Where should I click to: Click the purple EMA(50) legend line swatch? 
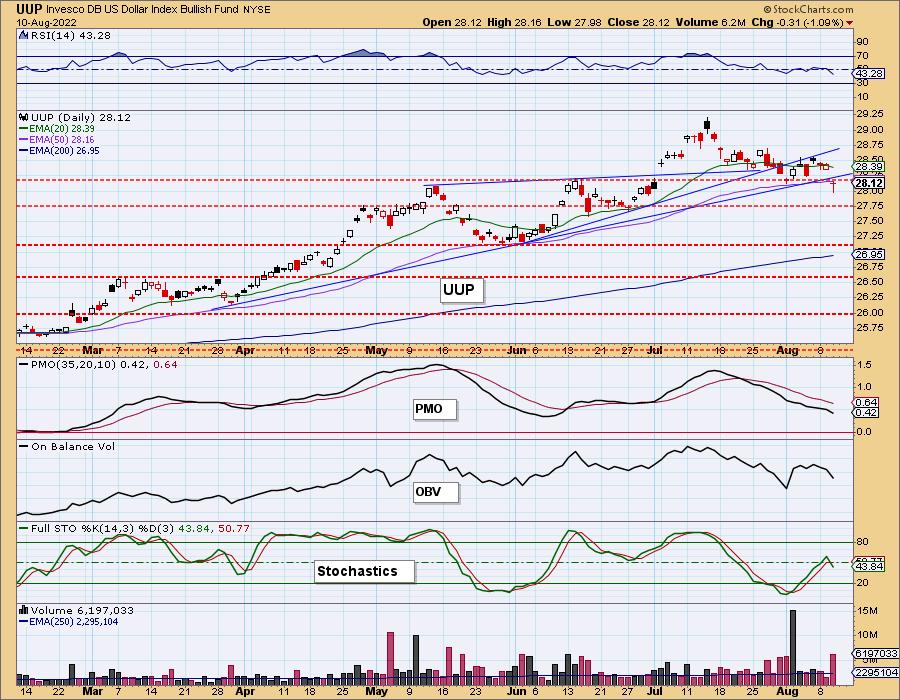point(24,139)
